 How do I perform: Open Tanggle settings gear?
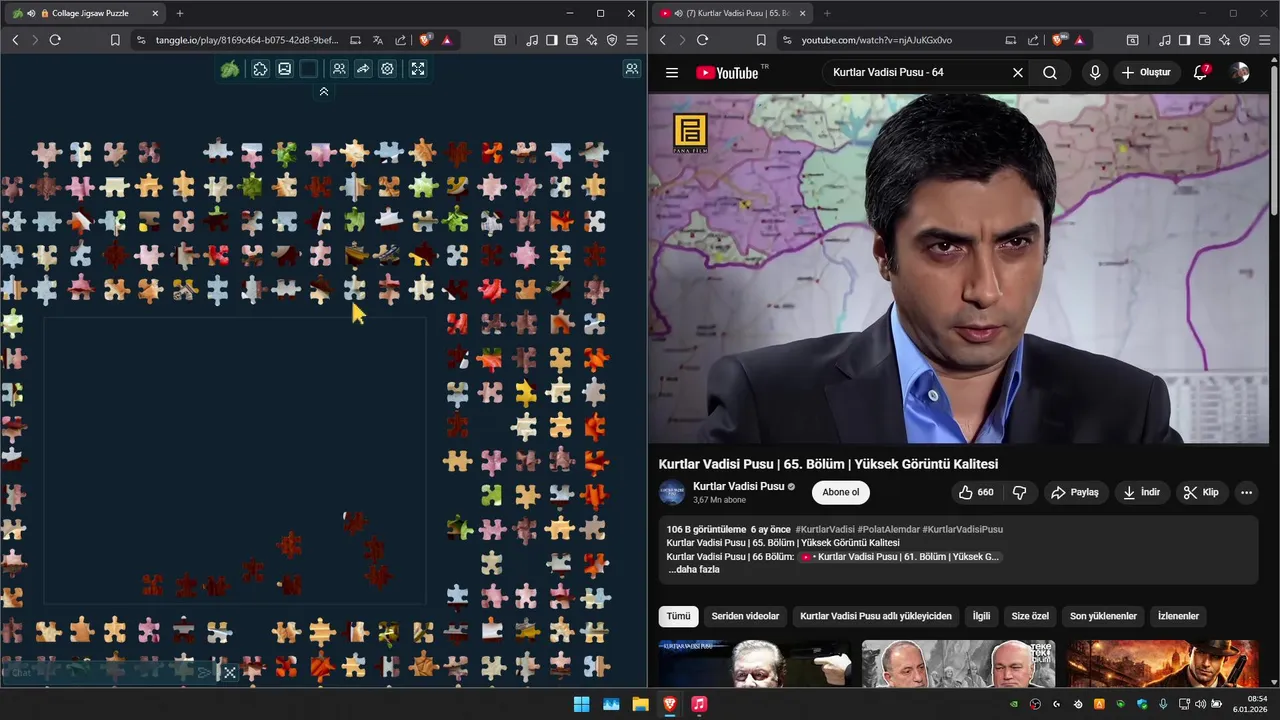(387, 69)
